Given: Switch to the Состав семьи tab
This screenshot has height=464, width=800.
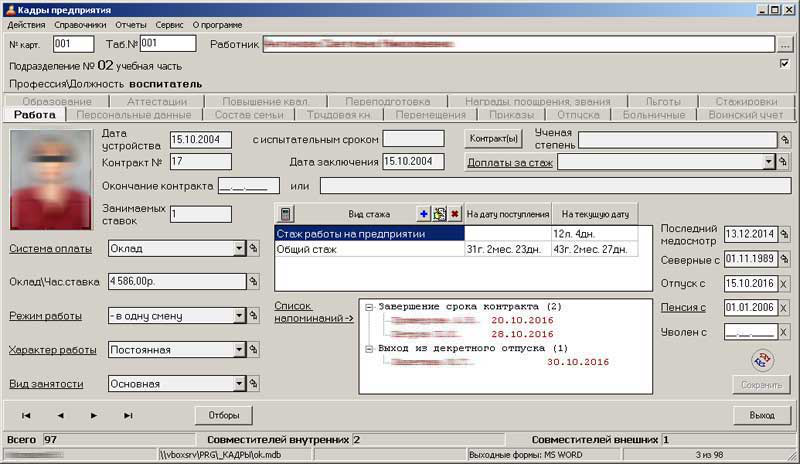Looking at the screenshot, I should [249, 114].
